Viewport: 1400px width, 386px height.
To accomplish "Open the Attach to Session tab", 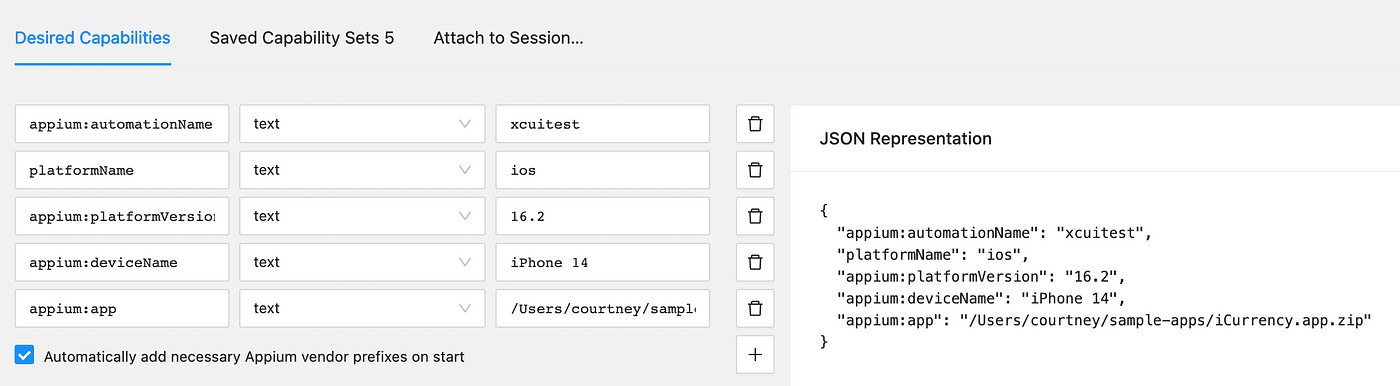I will point(508,38).
